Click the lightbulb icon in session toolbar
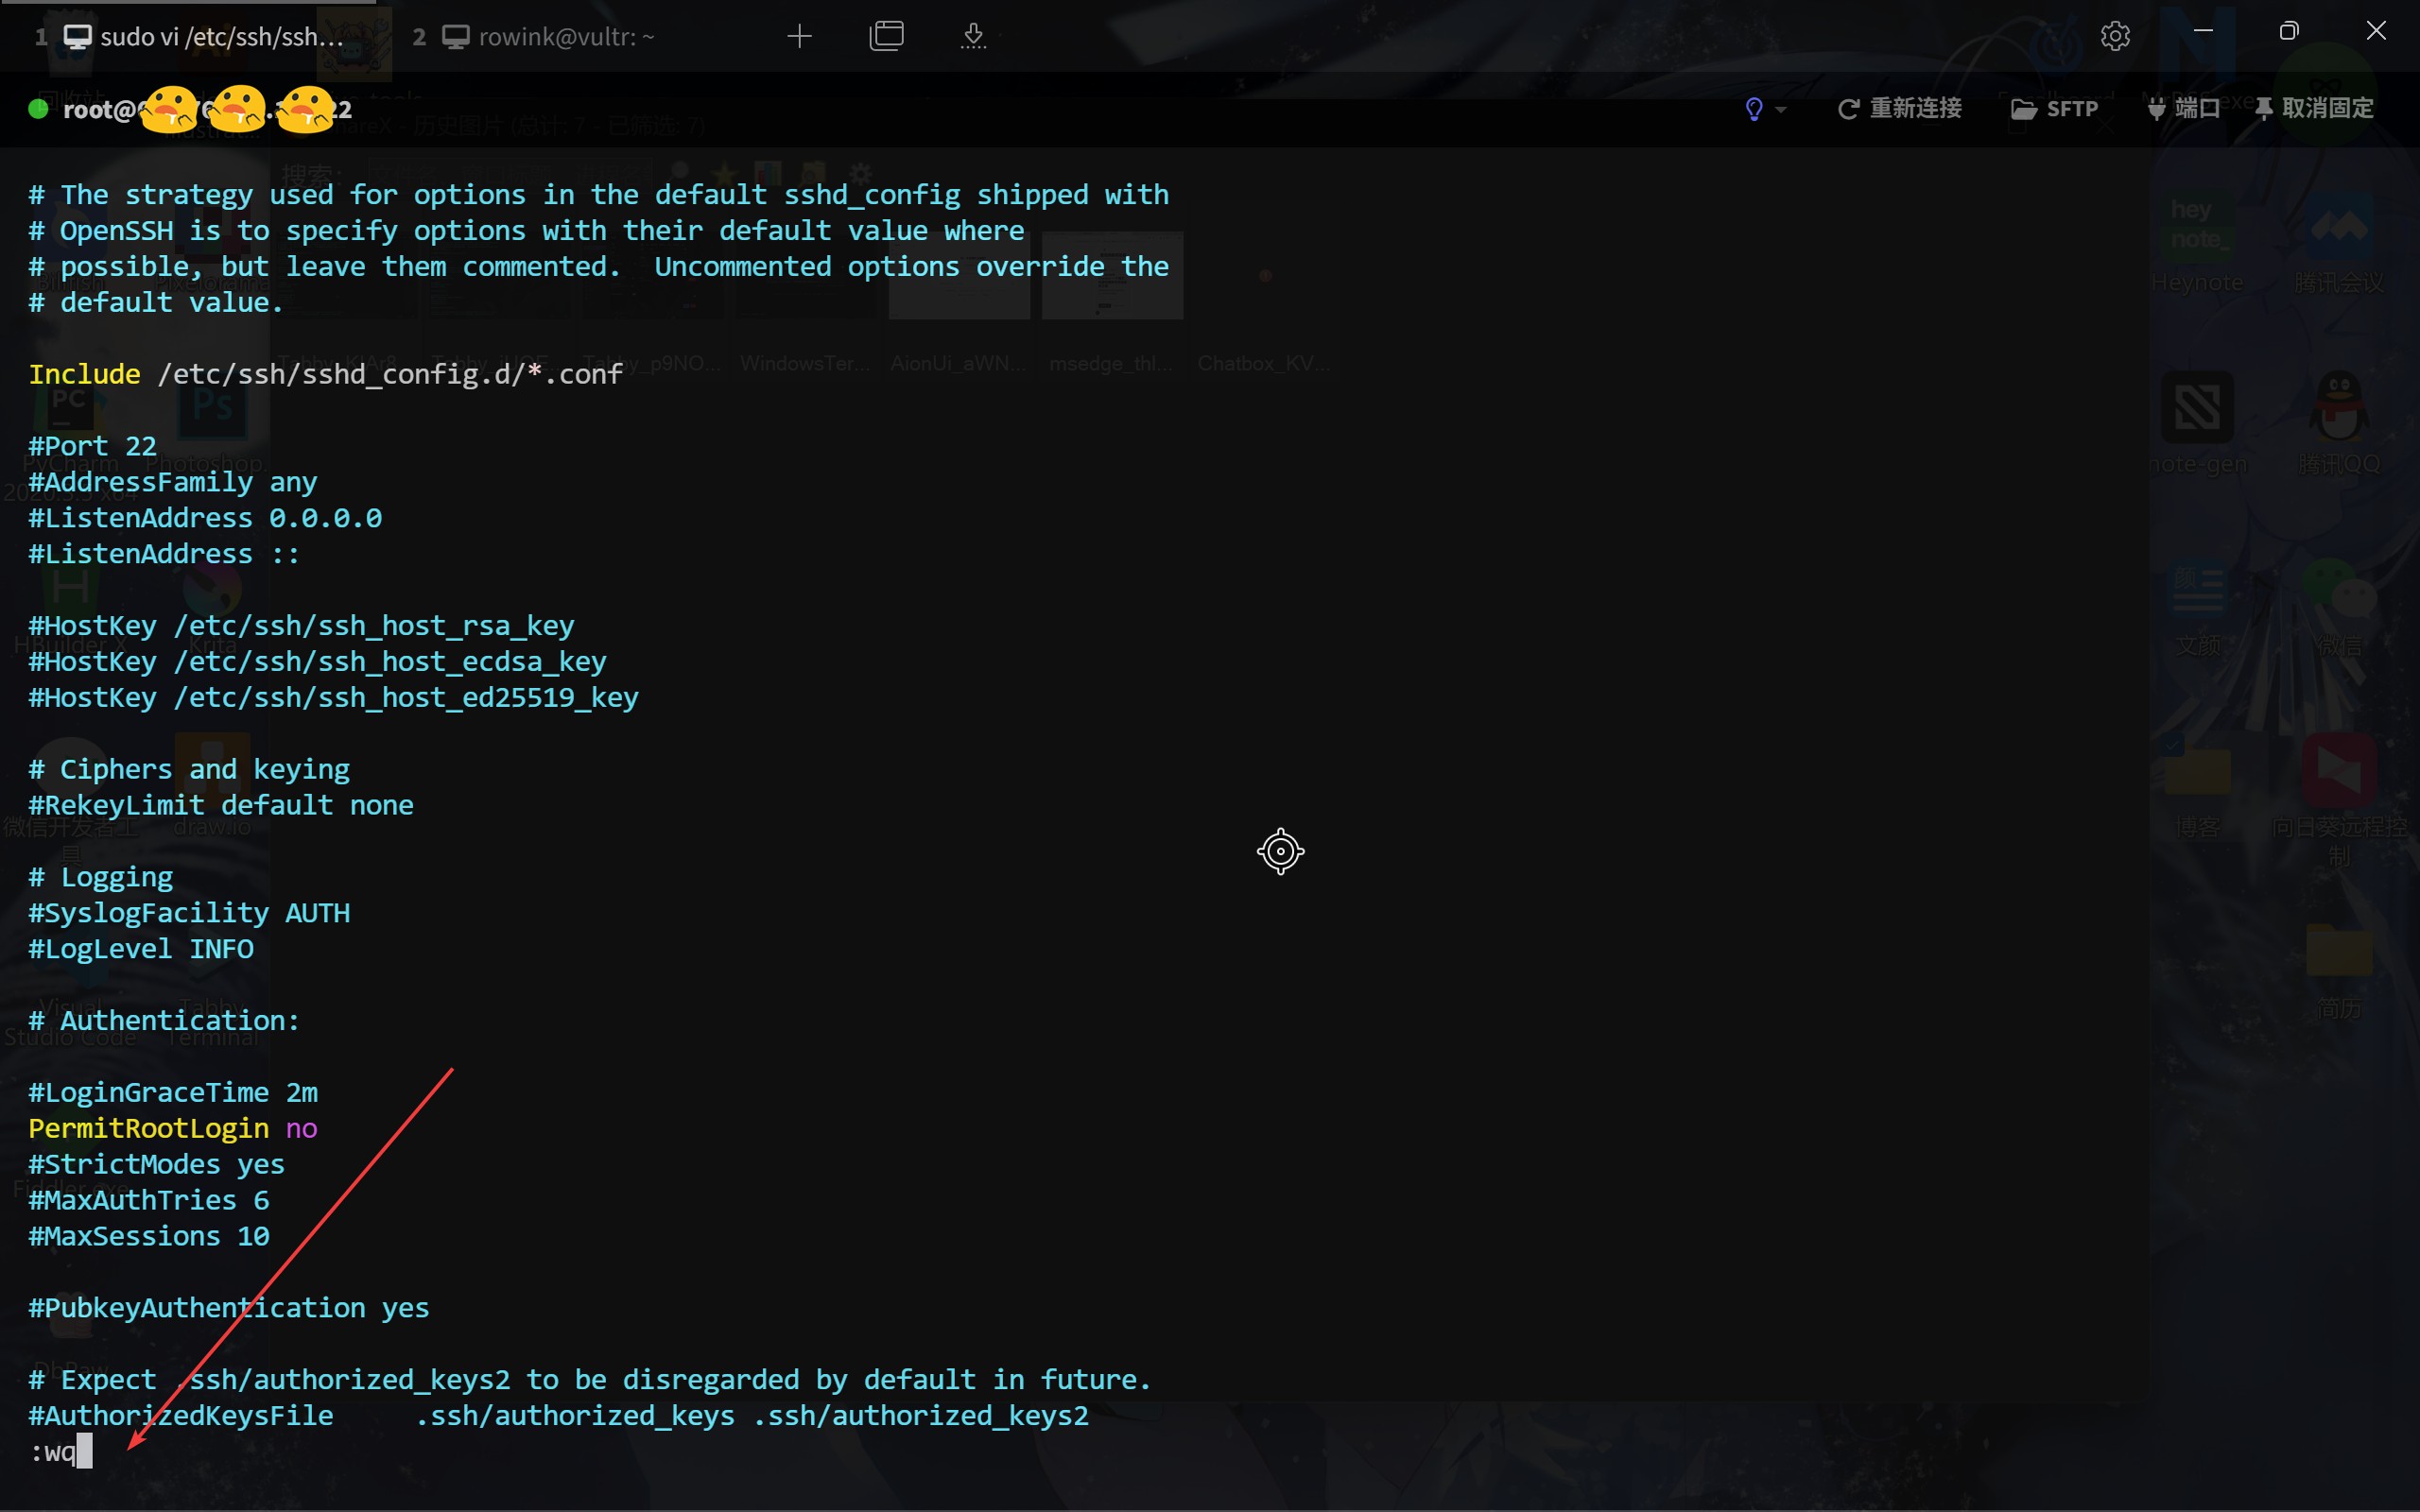The height and width of the screenshot is (1512, 2420). pos(1753,109)
